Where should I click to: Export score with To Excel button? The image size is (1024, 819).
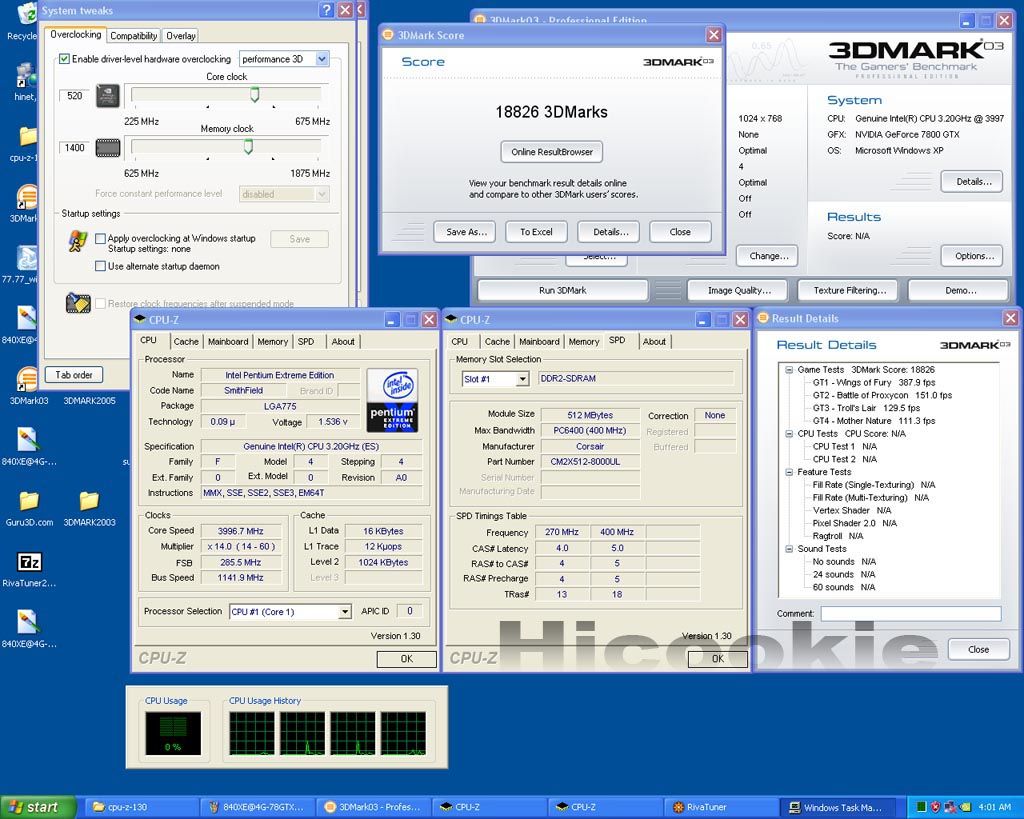coord(536,232)
